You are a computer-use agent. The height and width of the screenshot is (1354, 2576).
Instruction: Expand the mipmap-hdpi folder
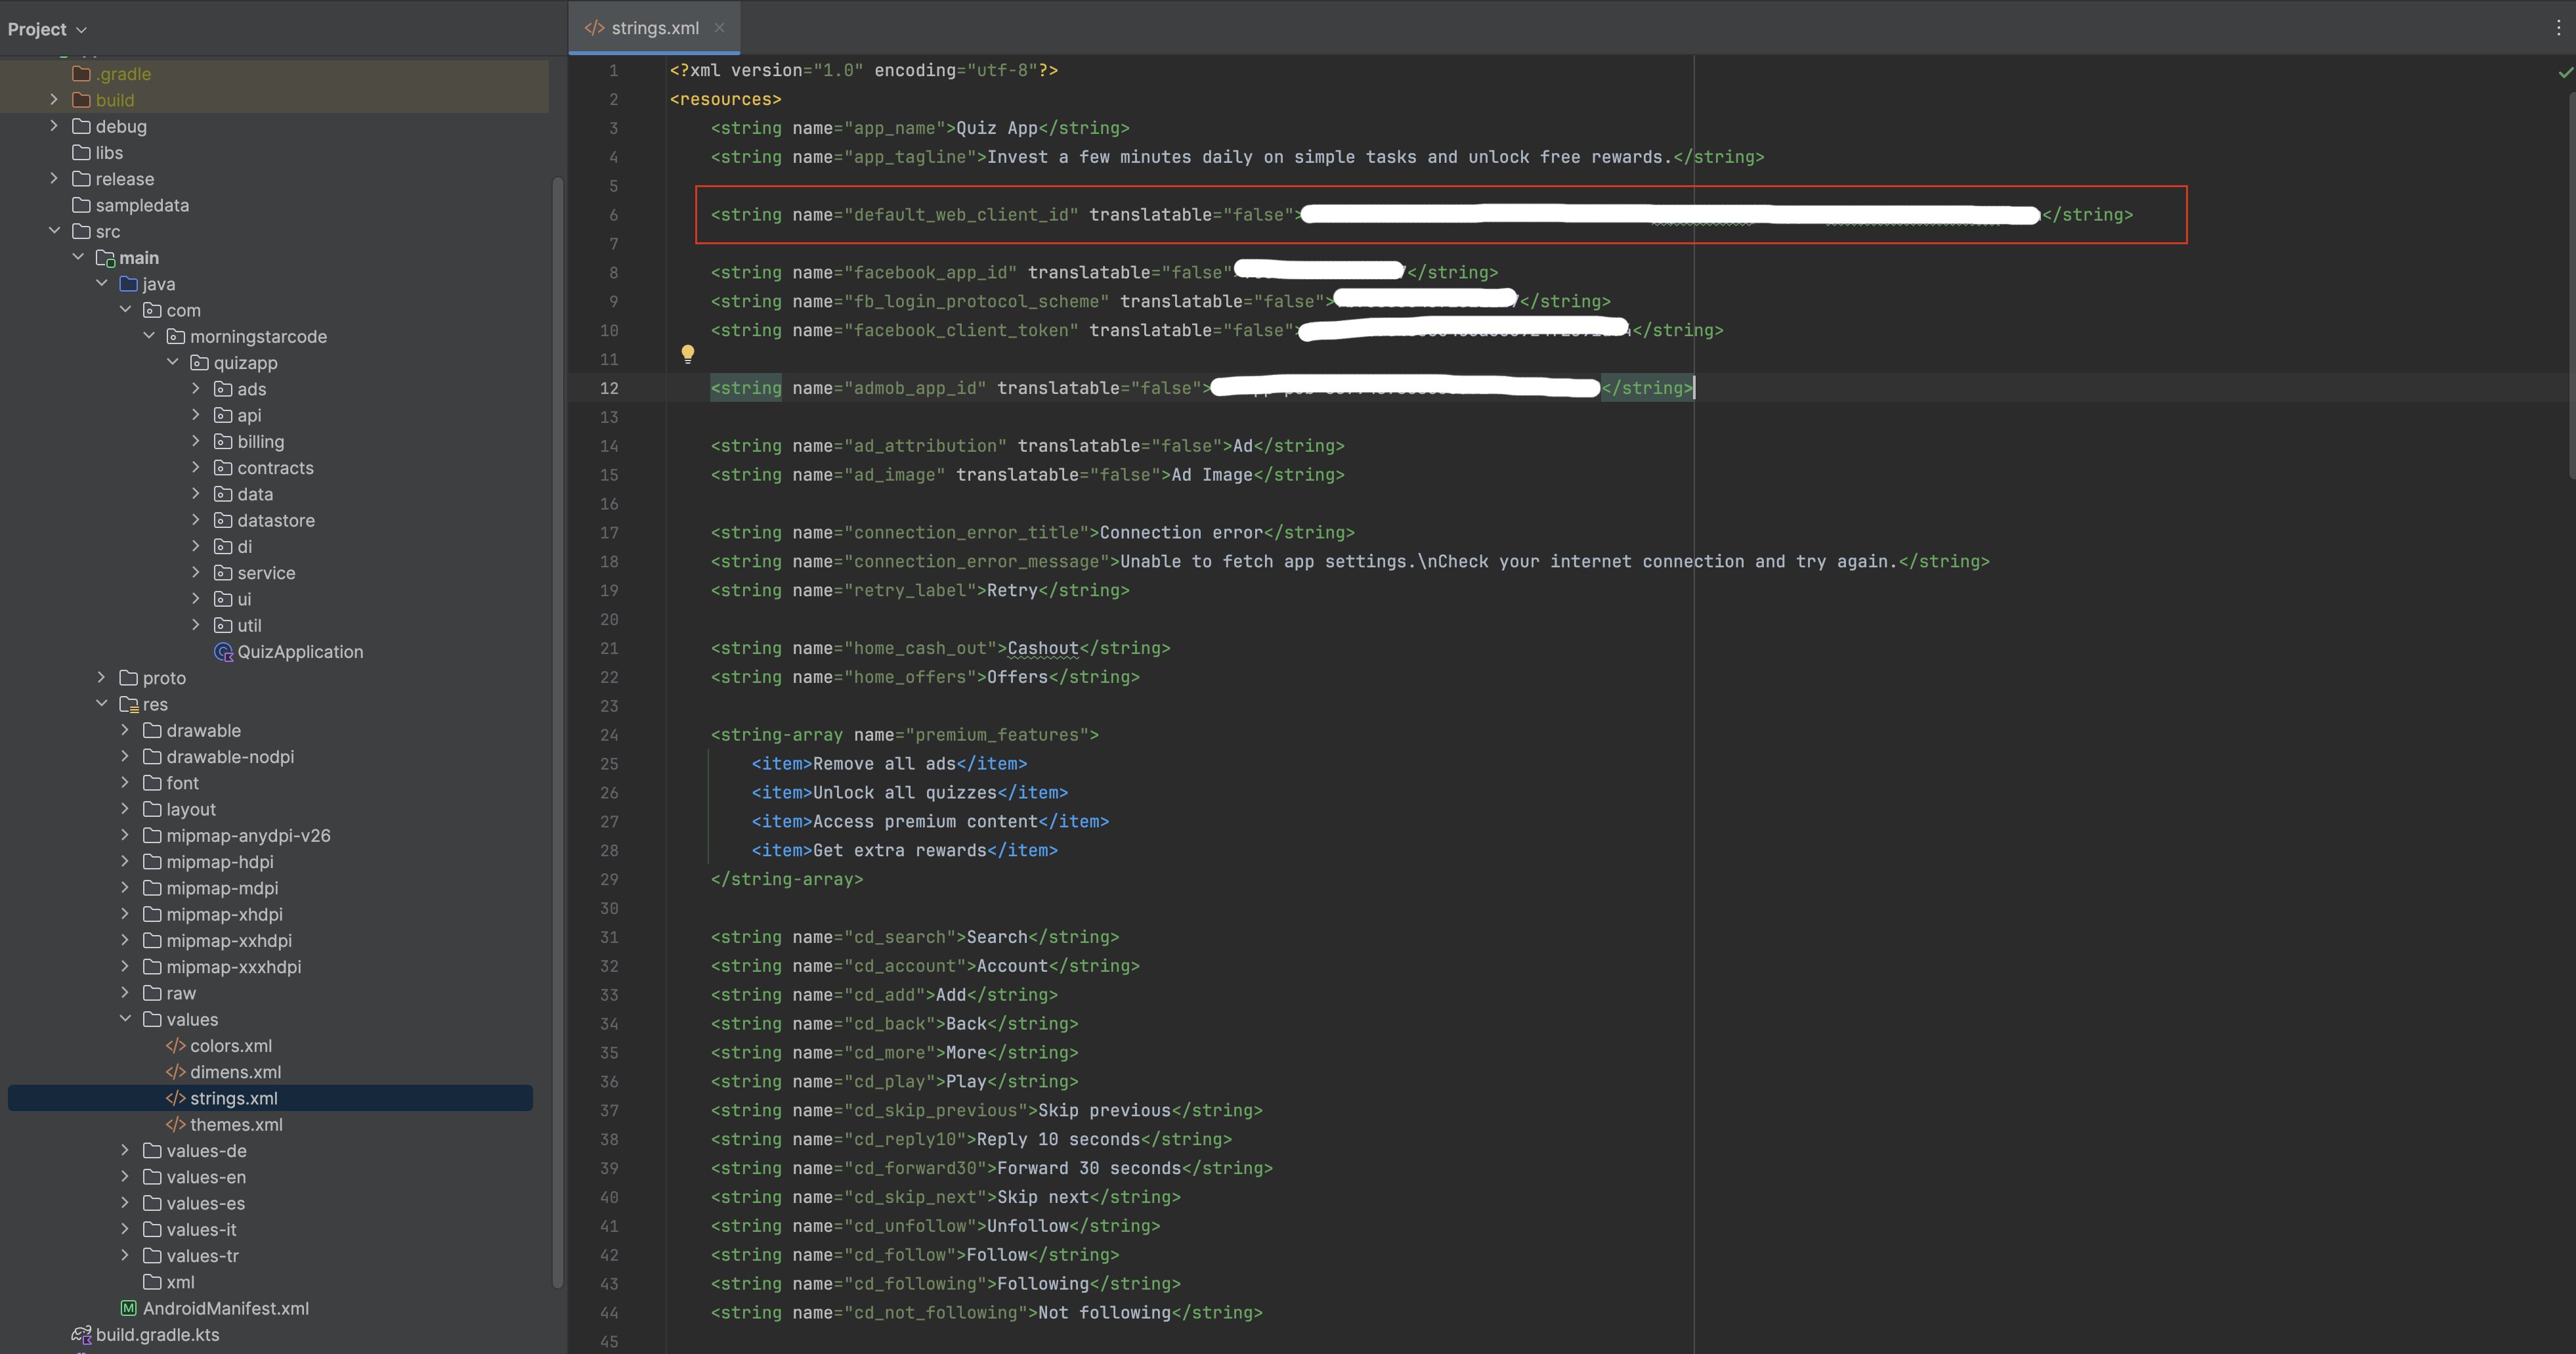pyautogui.click(x=125, y=861)
